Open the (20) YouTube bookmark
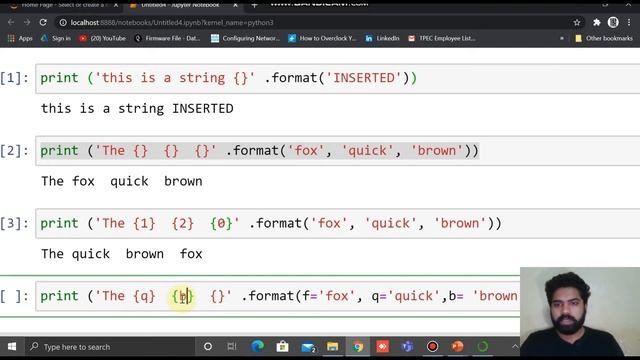The image size is (640, 360). pos(103,38)
